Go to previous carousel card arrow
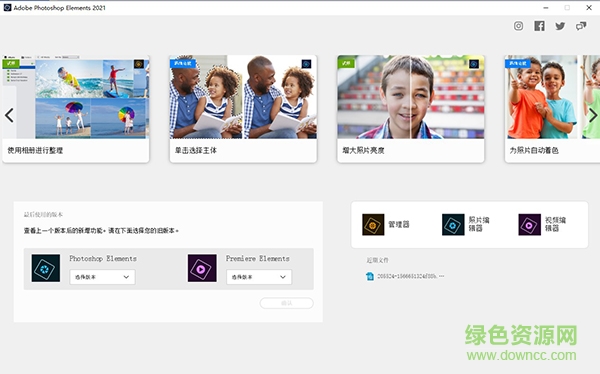600x374 pixels. 9,115
